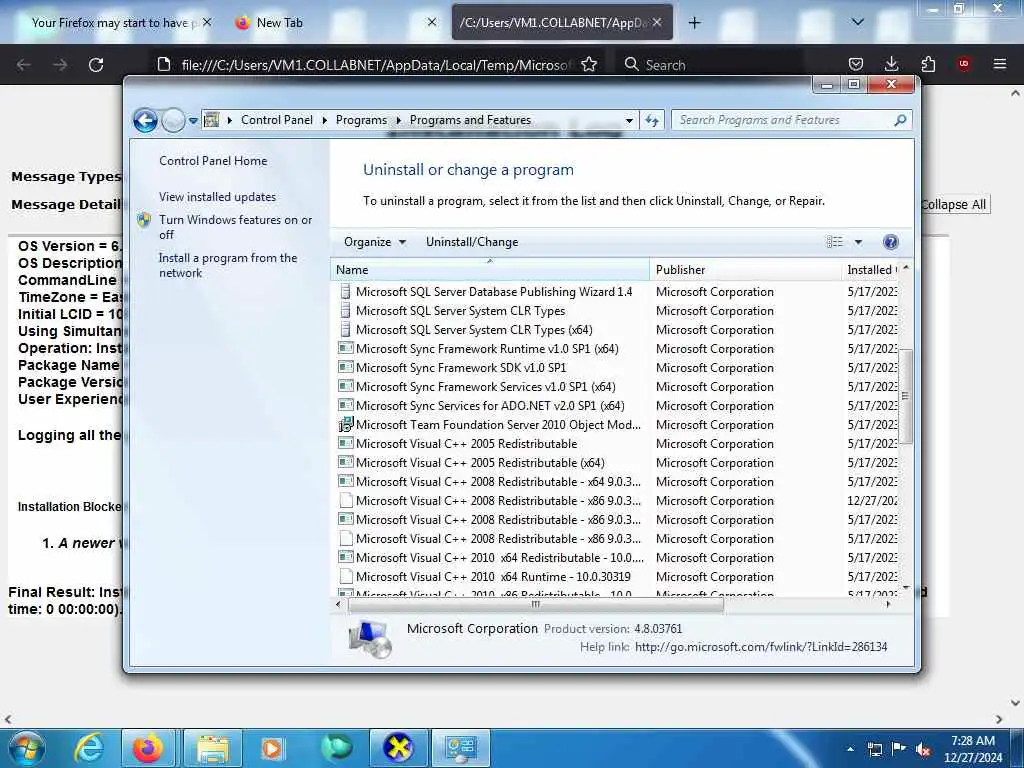Open the Firefox hamburger menu
1024x768 pixels.
(1000, 65)
